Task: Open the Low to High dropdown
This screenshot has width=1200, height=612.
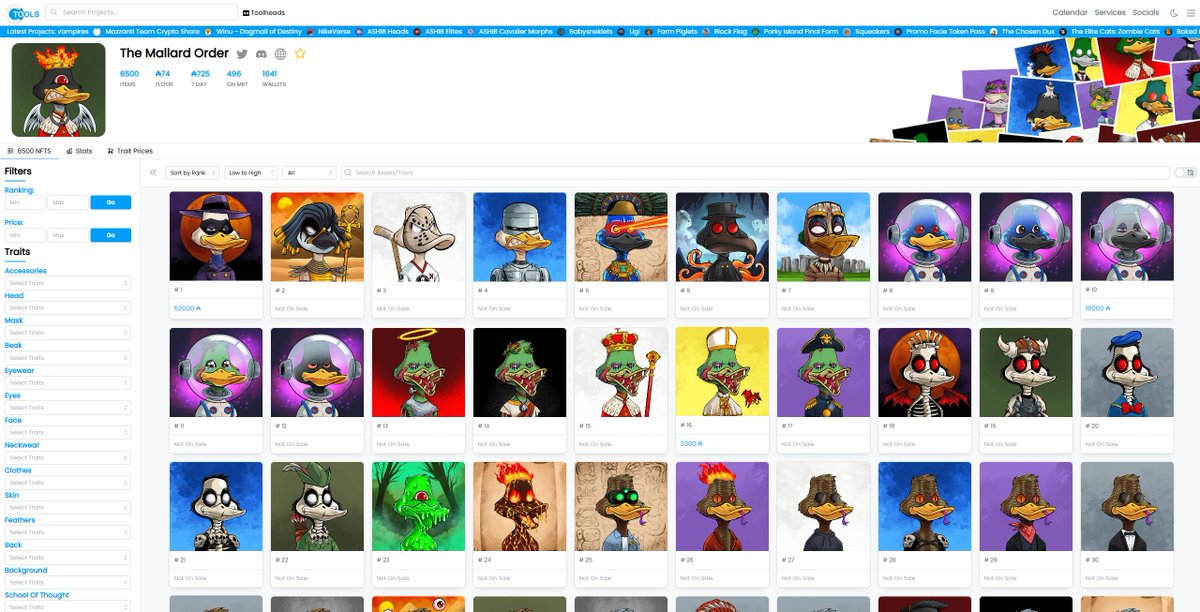Action: tap(251, 173)
